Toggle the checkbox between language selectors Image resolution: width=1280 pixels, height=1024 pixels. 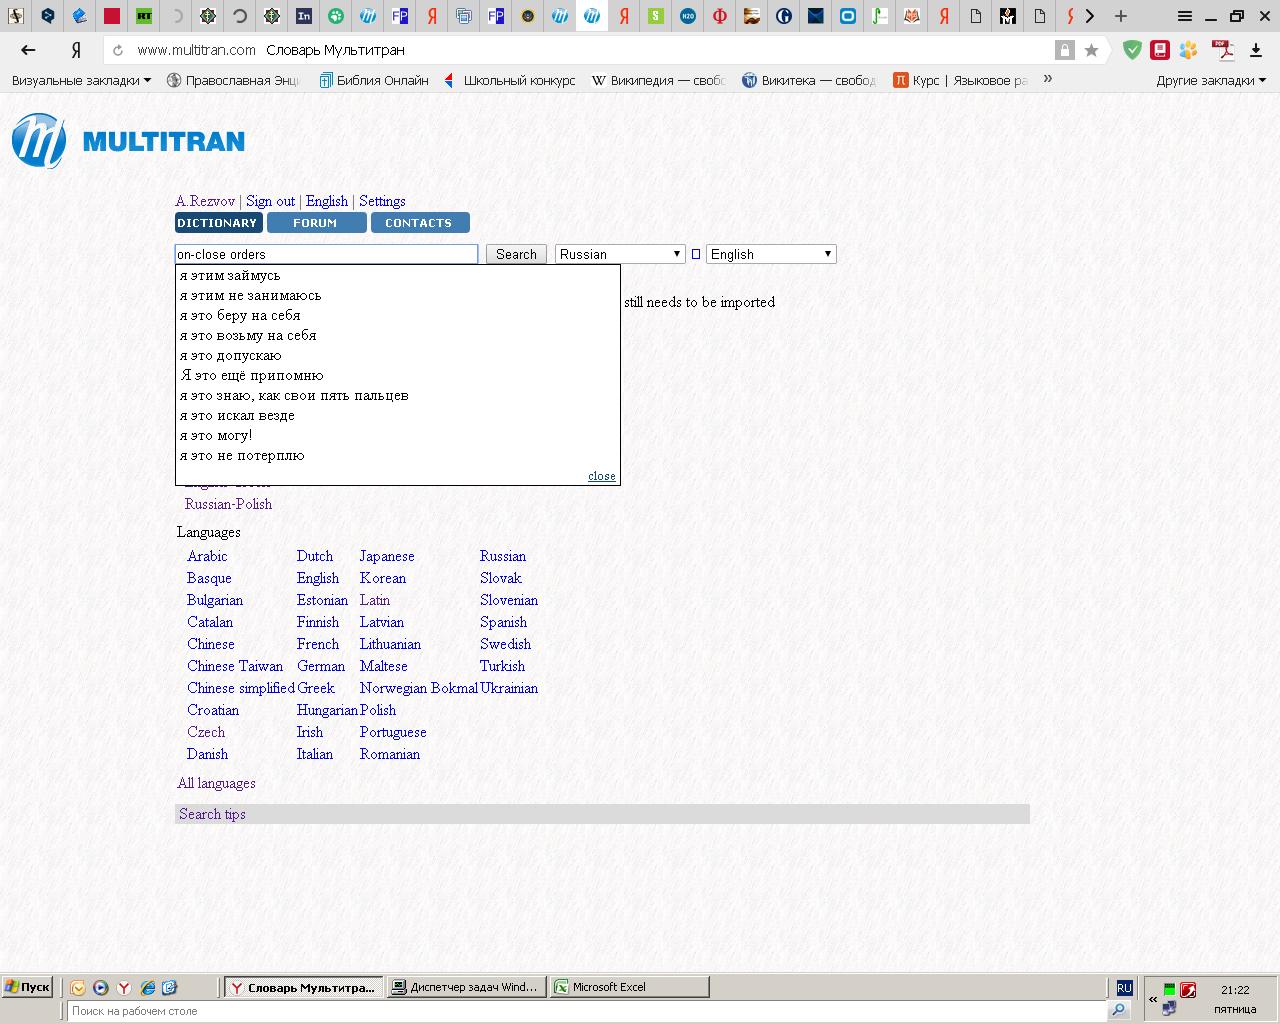click(696, 254)
